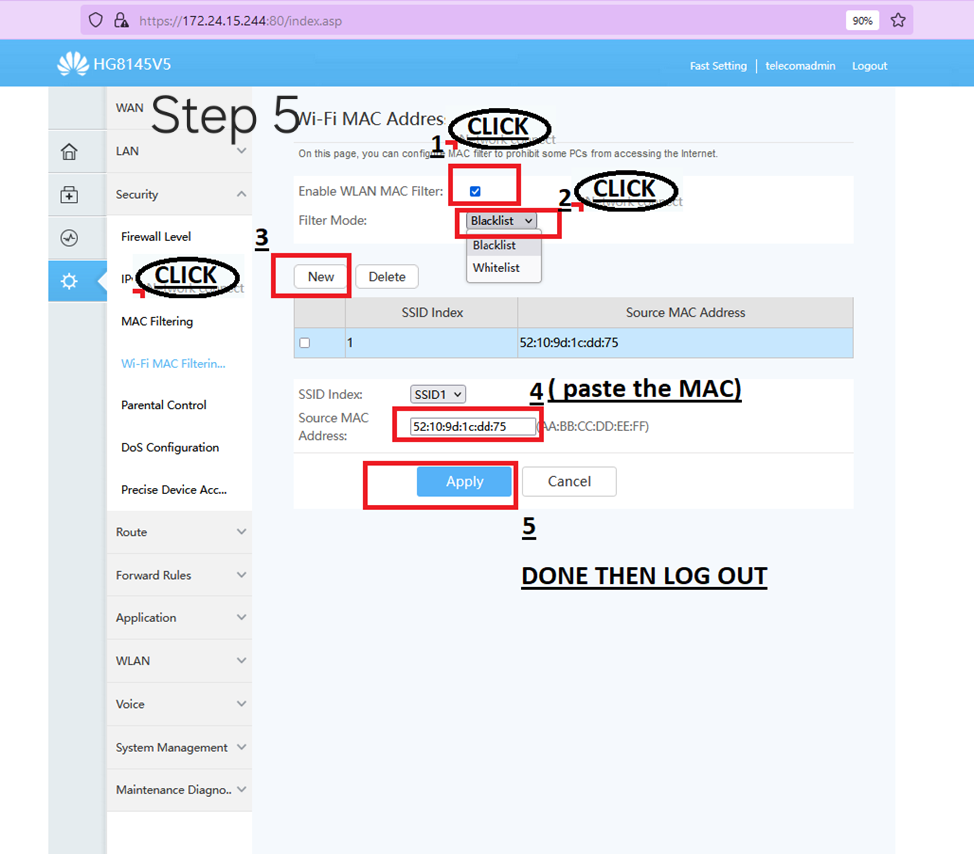Viewport: 974px width, 854px height.
Task: Open Wi-Fi MAC Filtering page
Action: [173, 363]
